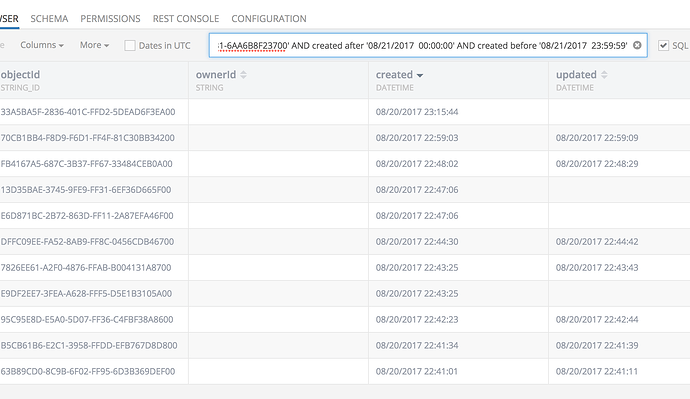The width and height of the screenshot is (690, 399).
Task: Open the More dropdown menu
Action: pyautogui.click(x=94, y=45)
